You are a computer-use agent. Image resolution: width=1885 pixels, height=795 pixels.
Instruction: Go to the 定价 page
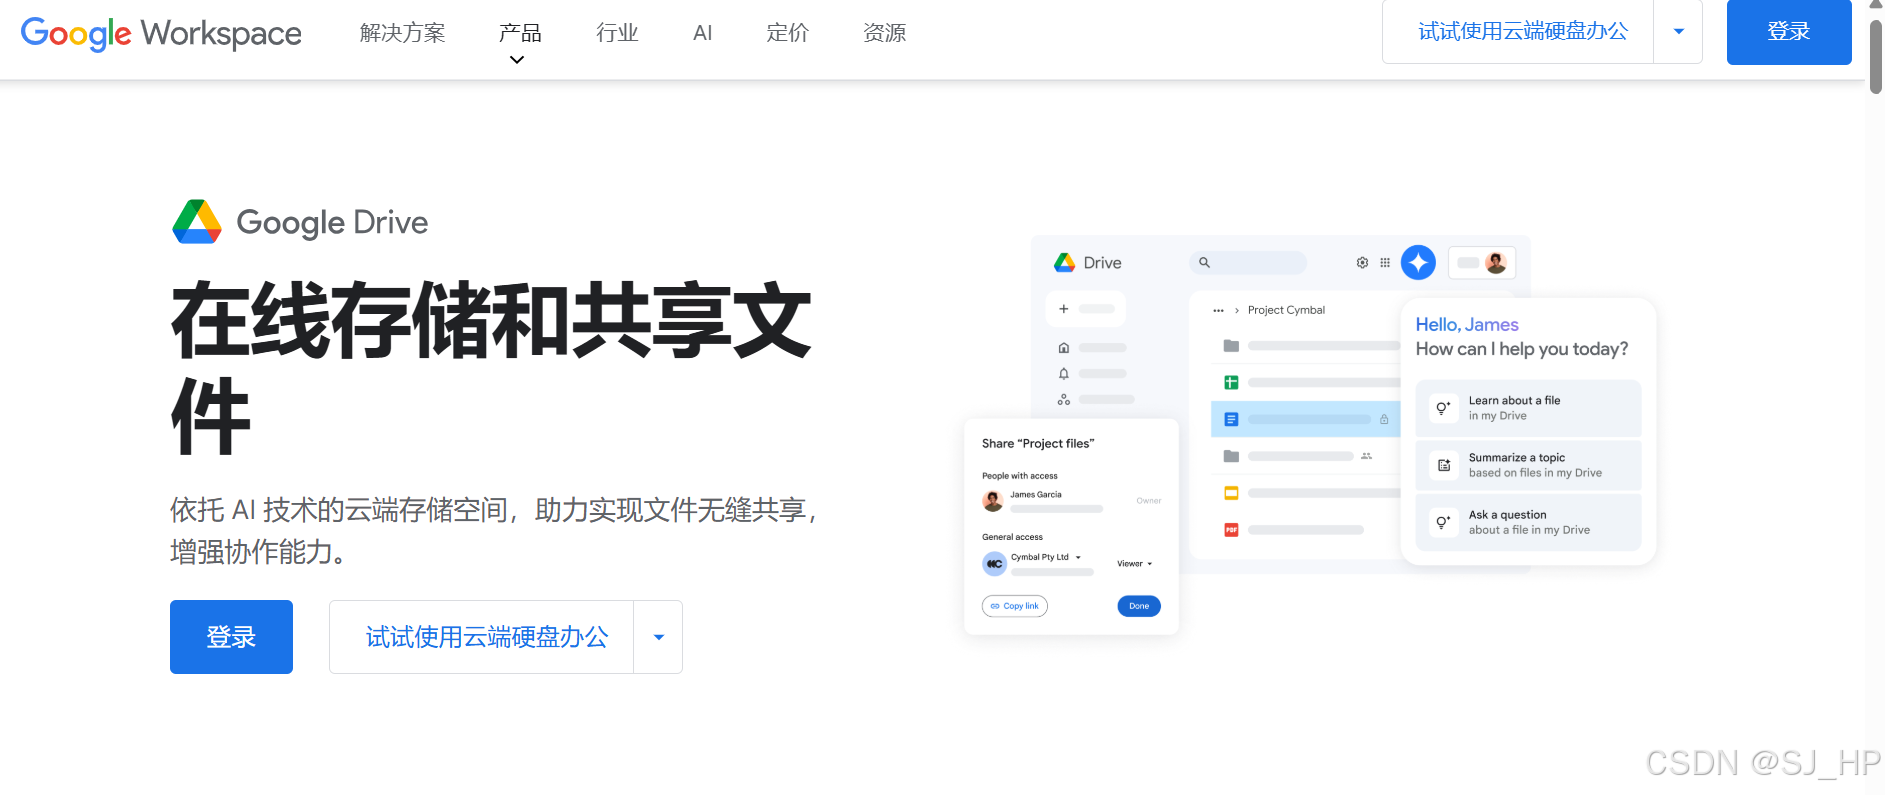787,33
